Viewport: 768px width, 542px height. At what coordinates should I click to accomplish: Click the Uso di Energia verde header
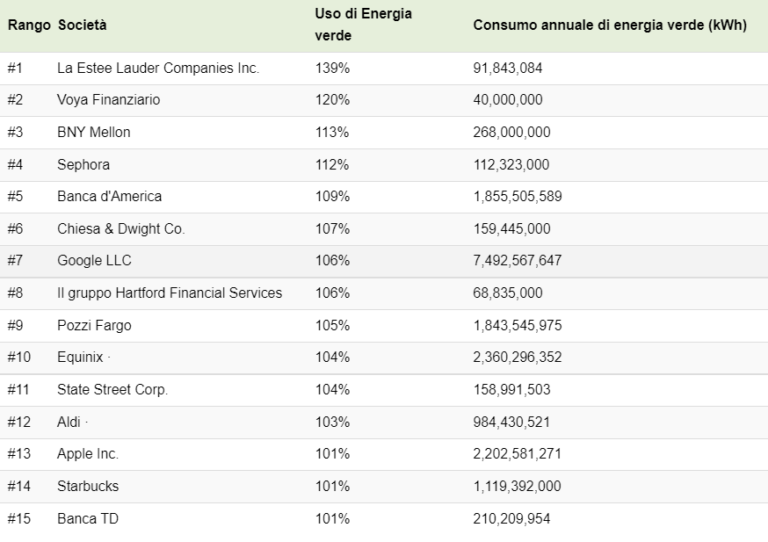(x=363, y=24)
